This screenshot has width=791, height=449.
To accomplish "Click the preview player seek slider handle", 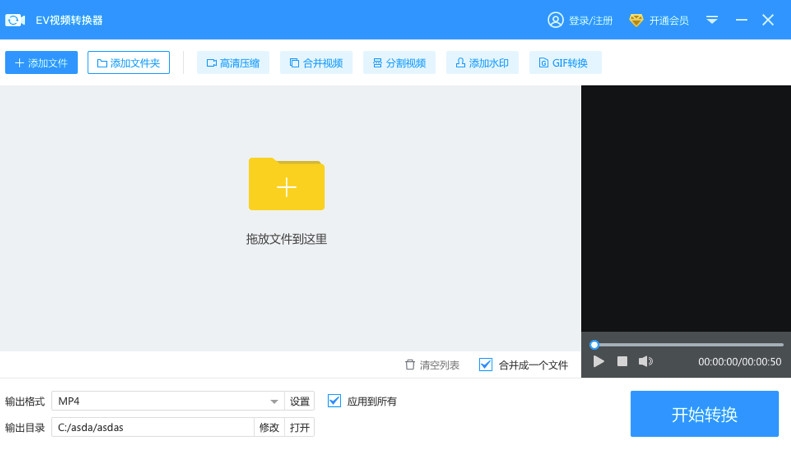I will tap(594, 345).
